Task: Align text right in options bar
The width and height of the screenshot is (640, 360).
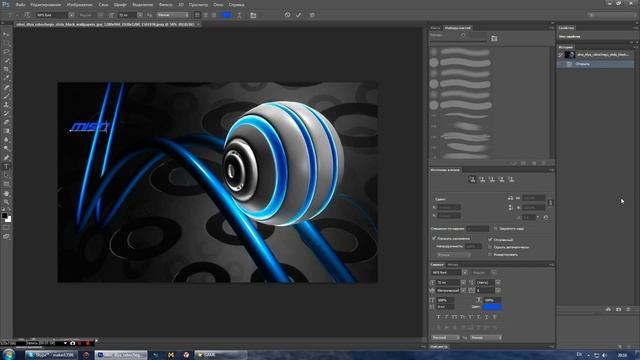Action: (x=213, y=15)
